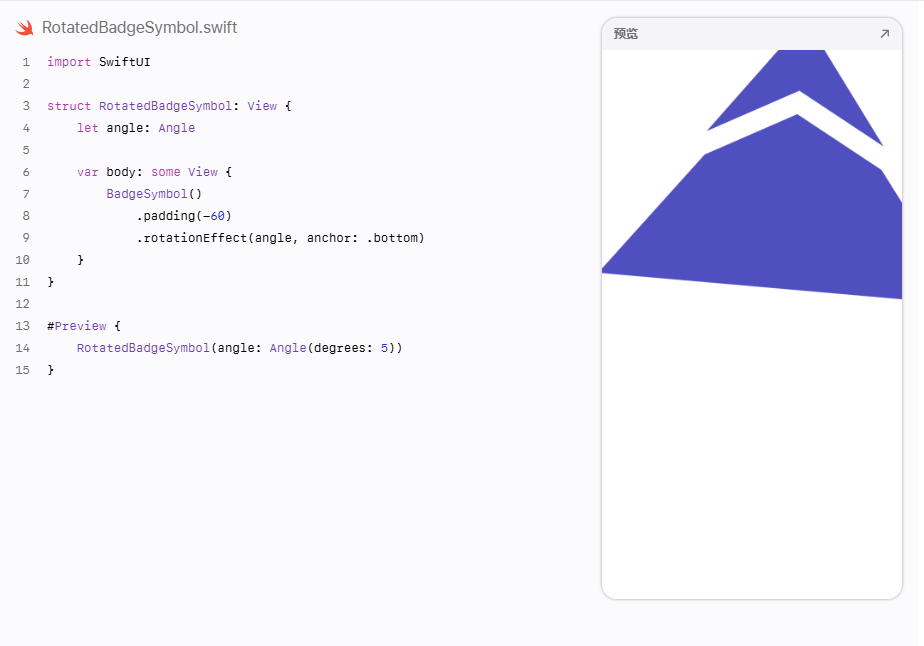Click line number 1 in gutter
This screenshot has height=646, width=924.
(x=25, y=62)
